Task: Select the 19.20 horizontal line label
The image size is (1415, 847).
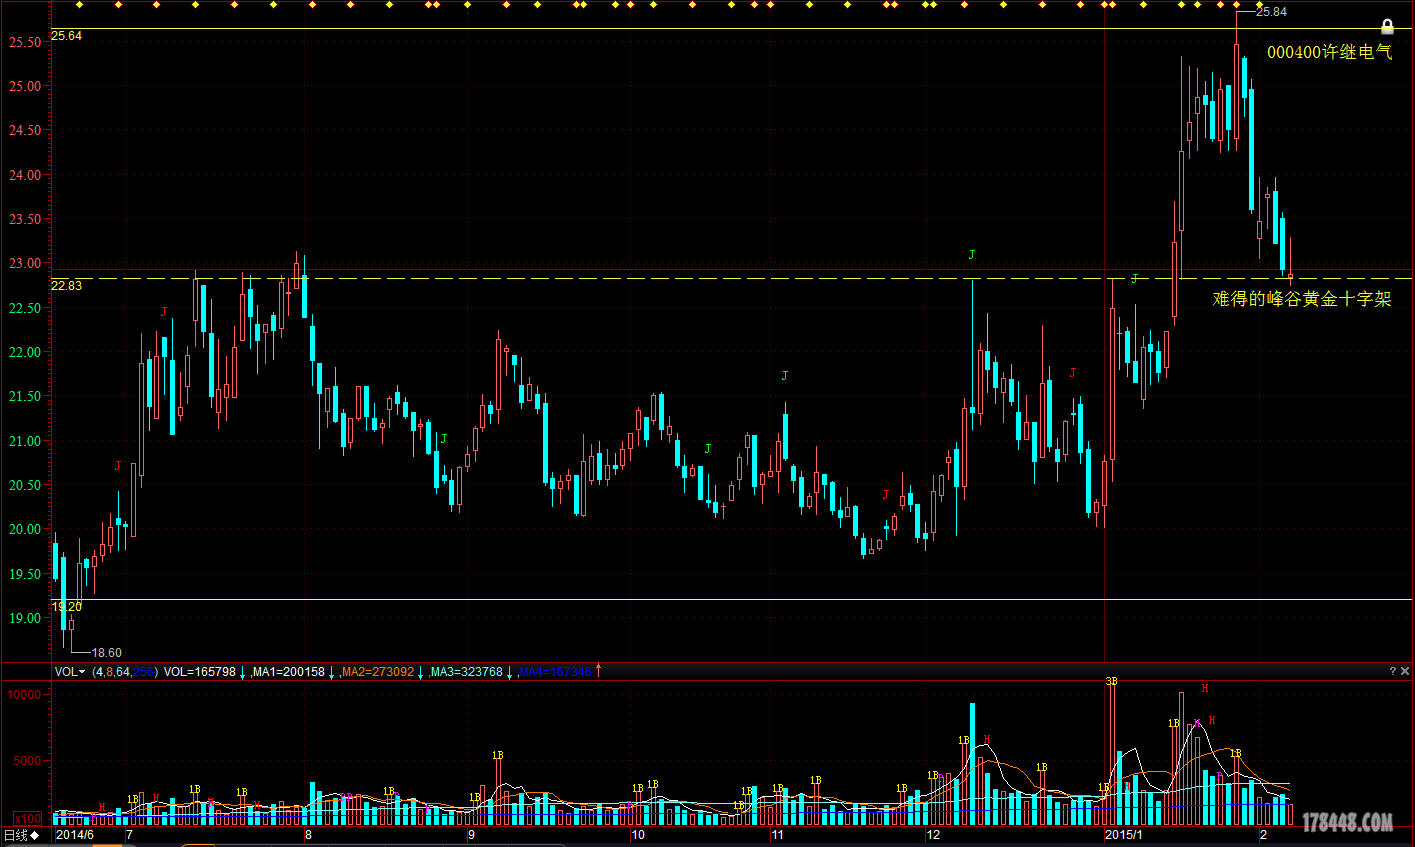Action: 67,607
